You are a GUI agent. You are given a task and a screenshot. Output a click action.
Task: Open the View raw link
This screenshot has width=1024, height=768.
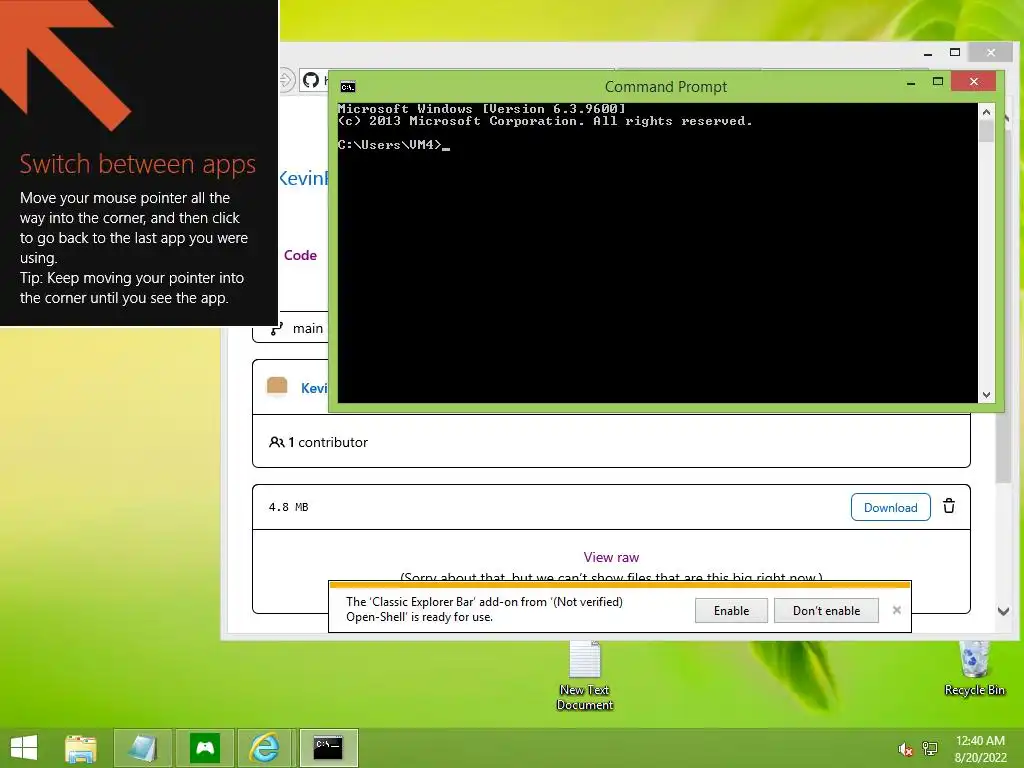(x=611, y=557)
